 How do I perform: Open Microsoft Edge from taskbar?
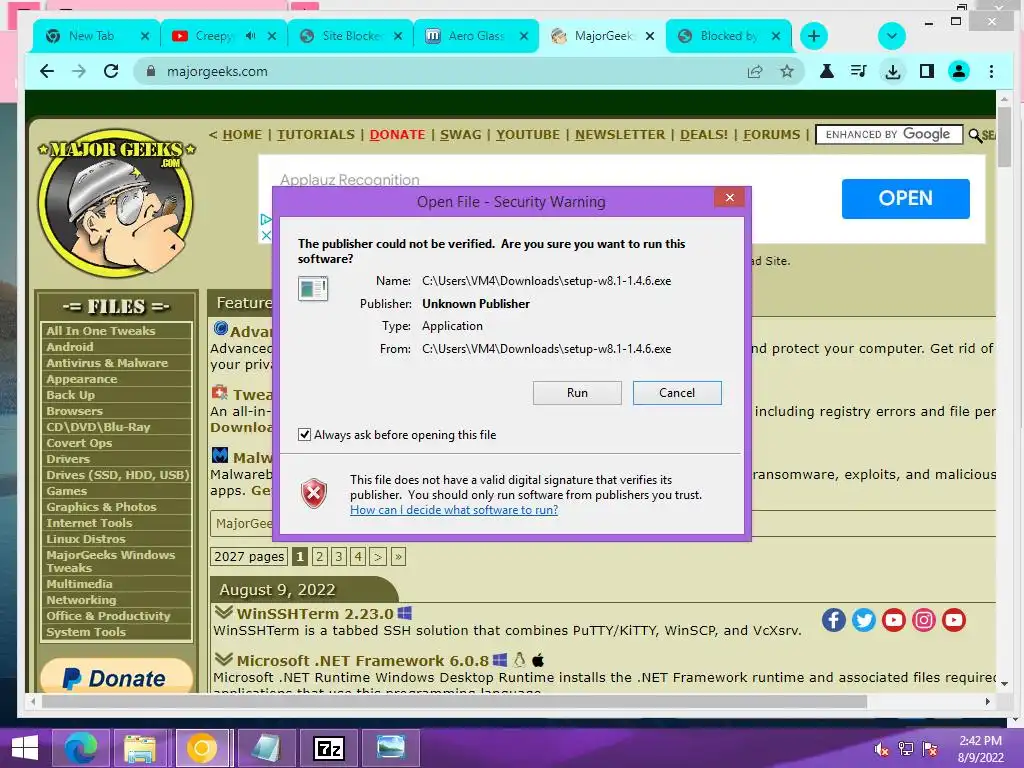click(x=80, y=748)
